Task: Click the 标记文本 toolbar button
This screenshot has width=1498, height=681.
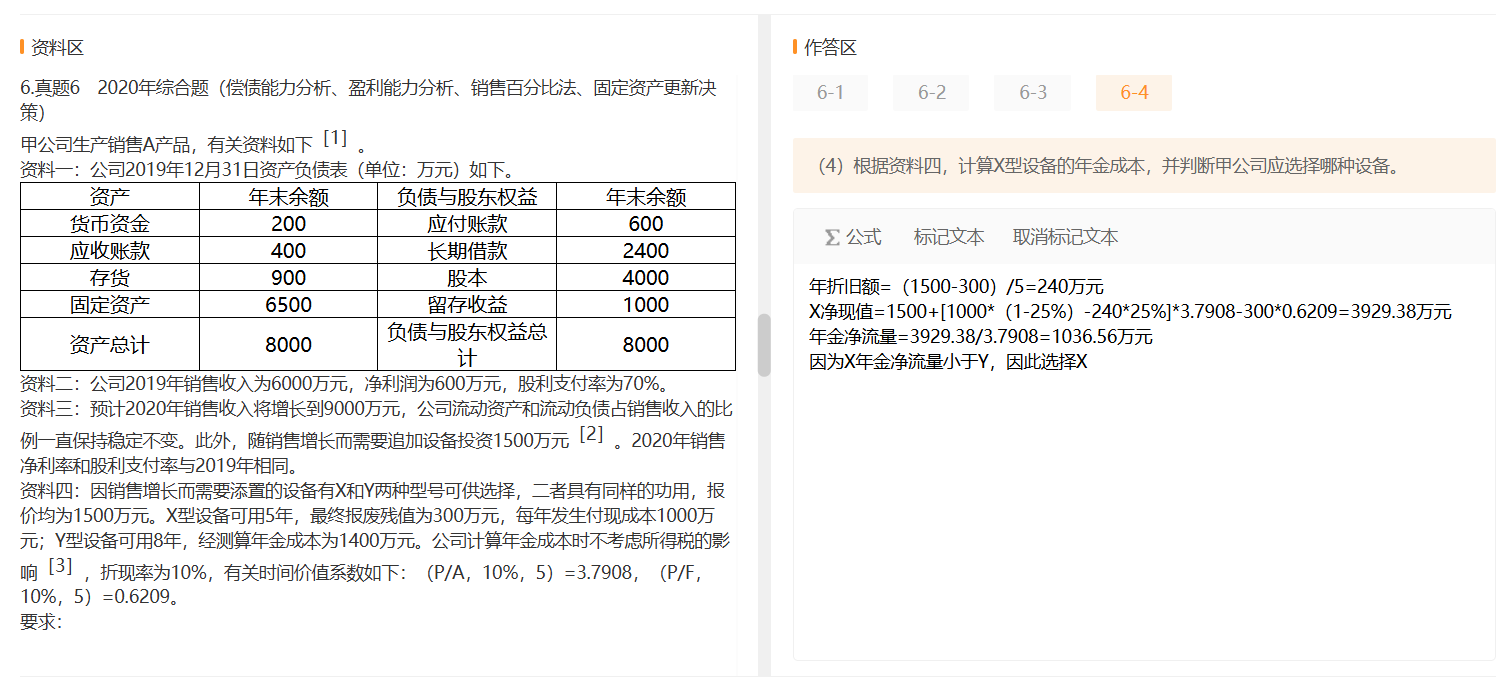Action: pyautogui.click(x=948, y=237)
